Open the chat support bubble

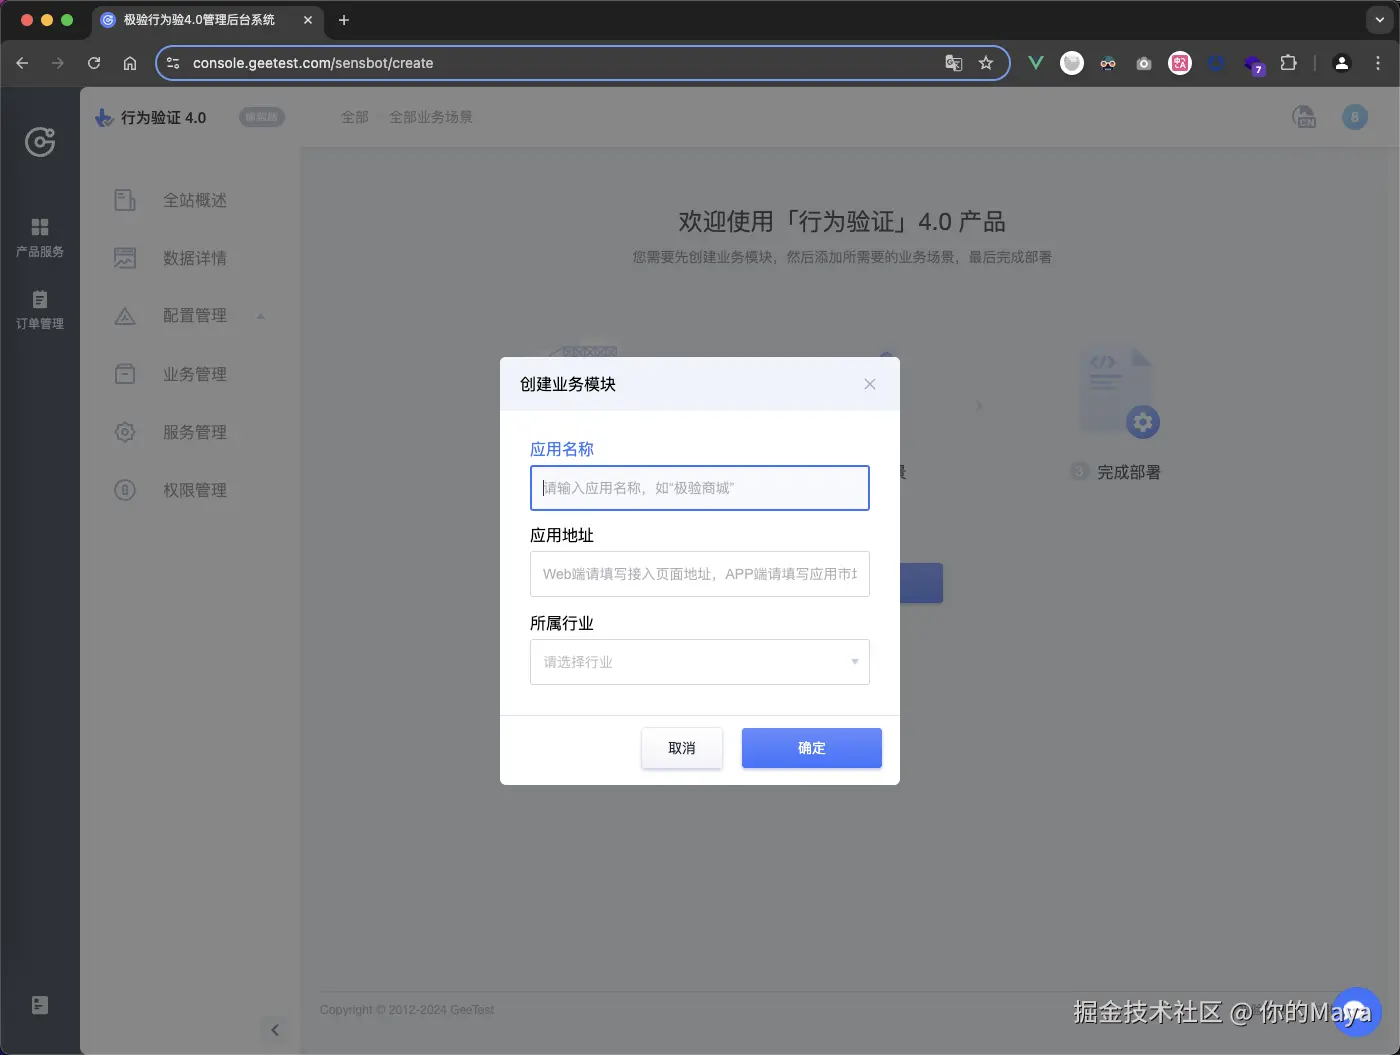click(1356, 1012)
